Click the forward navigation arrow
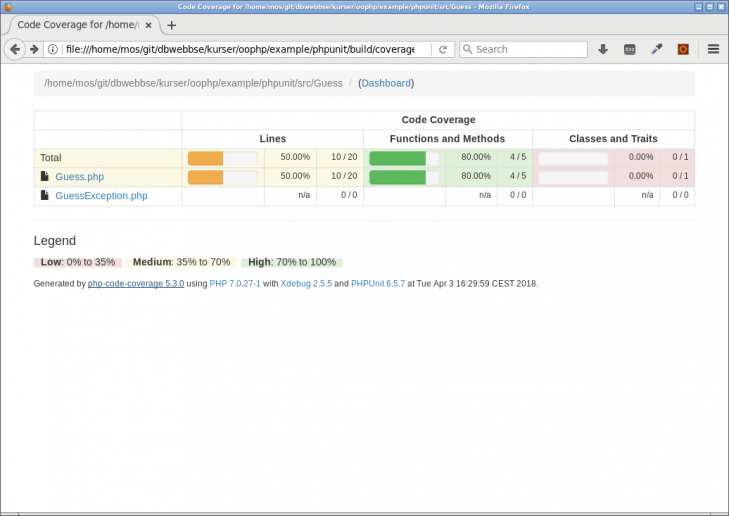 [34, 49]
